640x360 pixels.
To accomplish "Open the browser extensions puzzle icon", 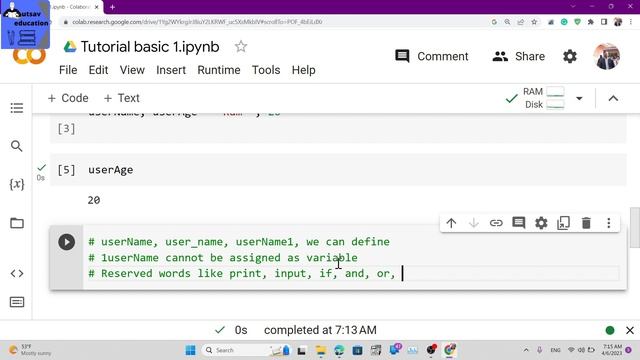I will [591, 22].
